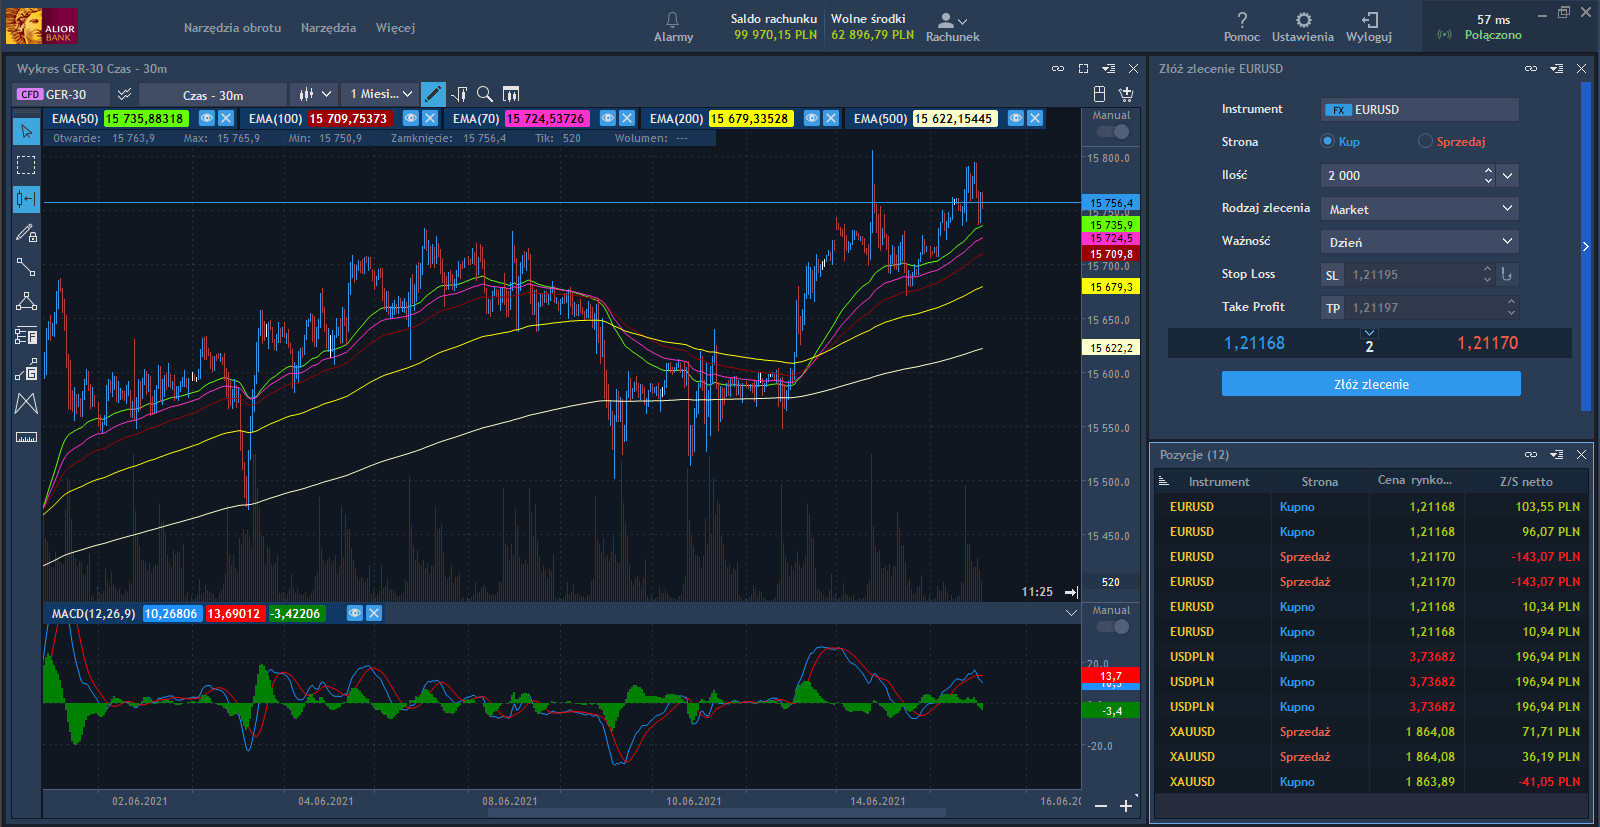Click chart horizontal scrollbar

(x=717, y=812)
